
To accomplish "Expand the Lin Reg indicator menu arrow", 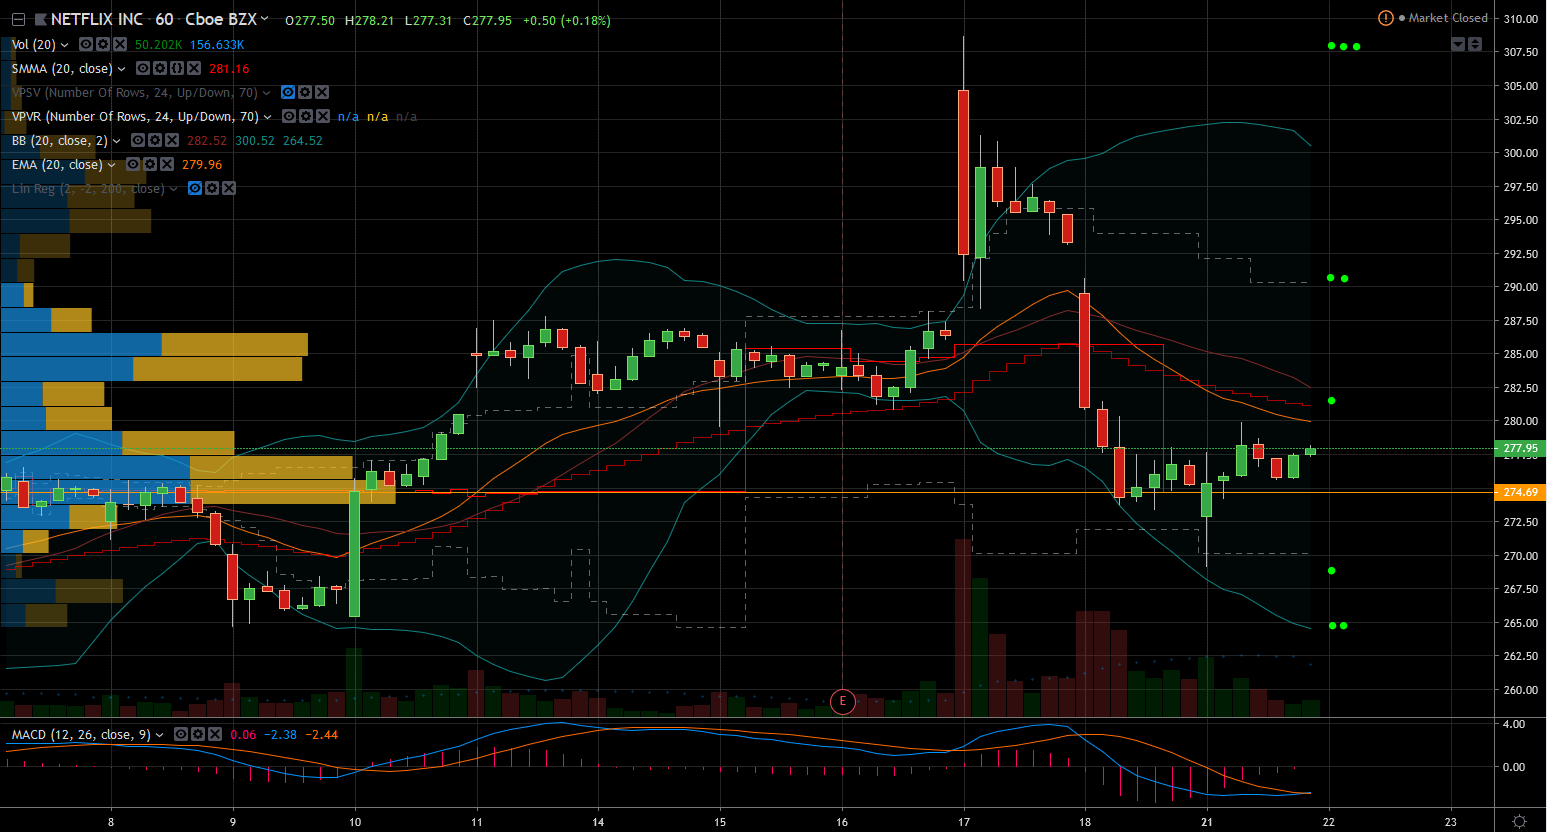I will tap(174, 189).
